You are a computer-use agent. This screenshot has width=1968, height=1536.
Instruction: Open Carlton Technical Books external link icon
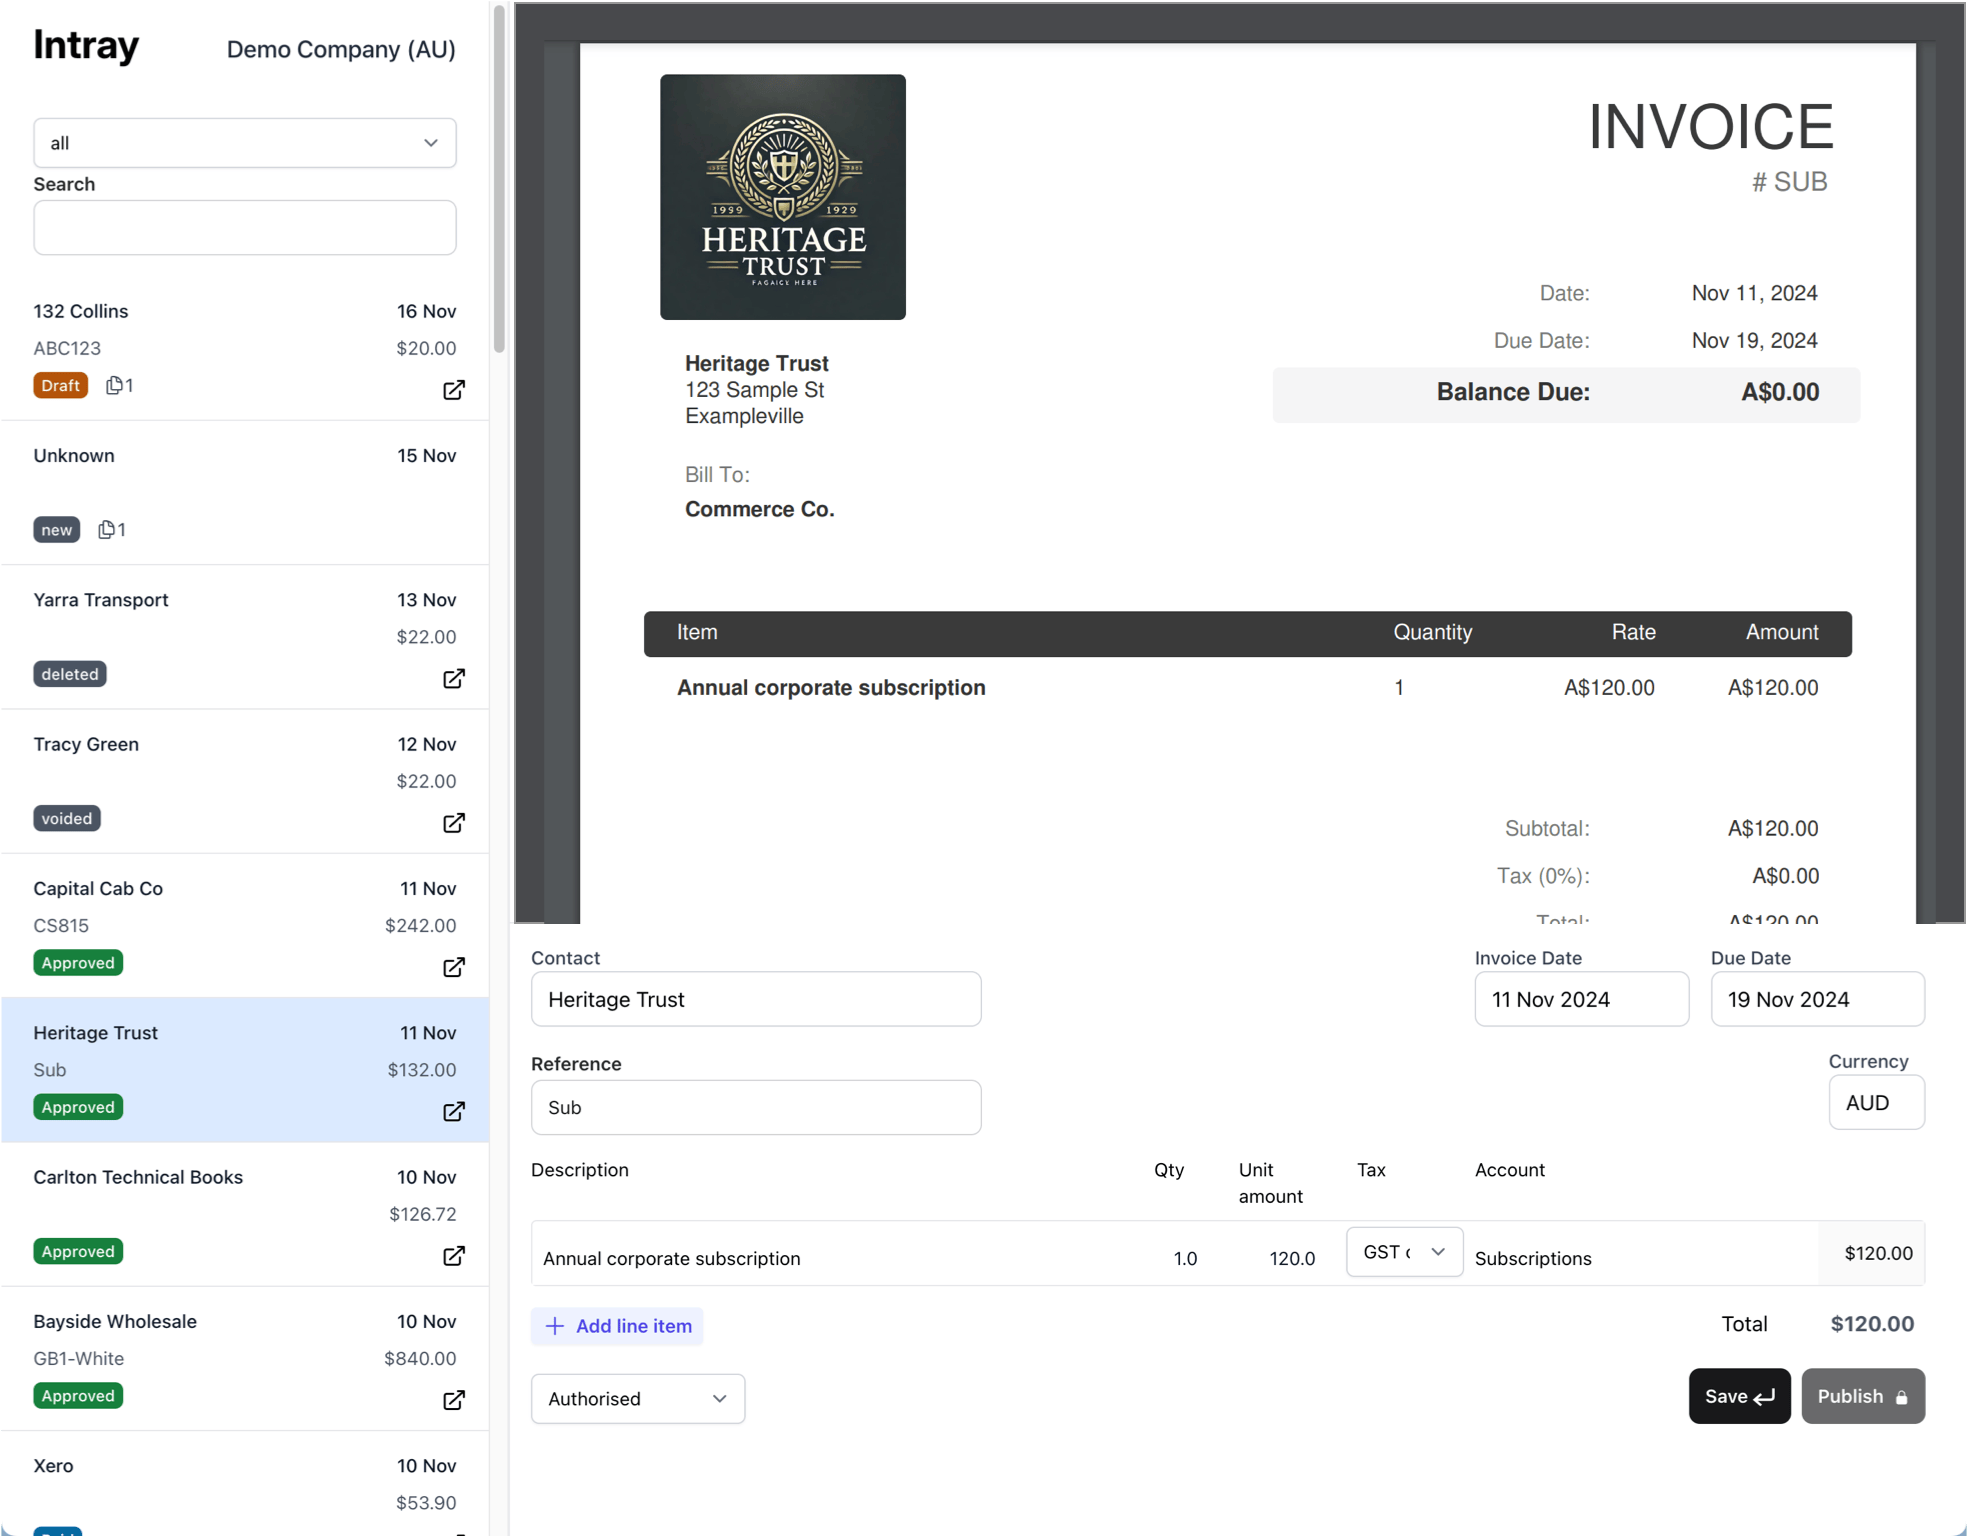pyautogui.click(x=453, y=1255)
